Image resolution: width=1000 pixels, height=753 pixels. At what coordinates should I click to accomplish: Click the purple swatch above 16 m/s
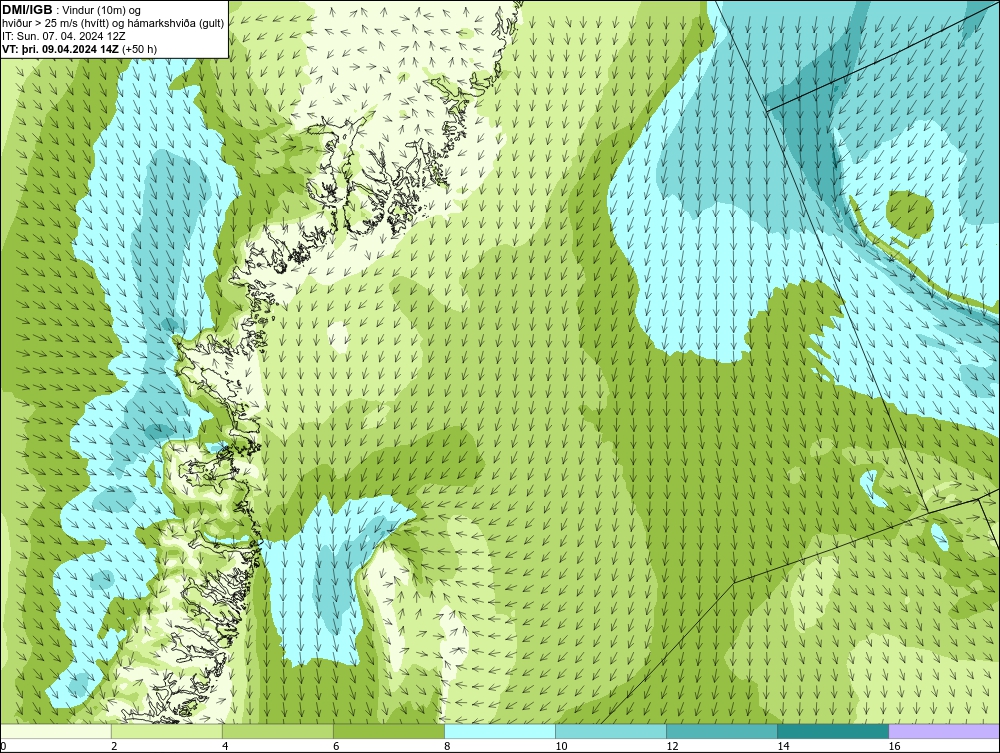tap(944, 731)
